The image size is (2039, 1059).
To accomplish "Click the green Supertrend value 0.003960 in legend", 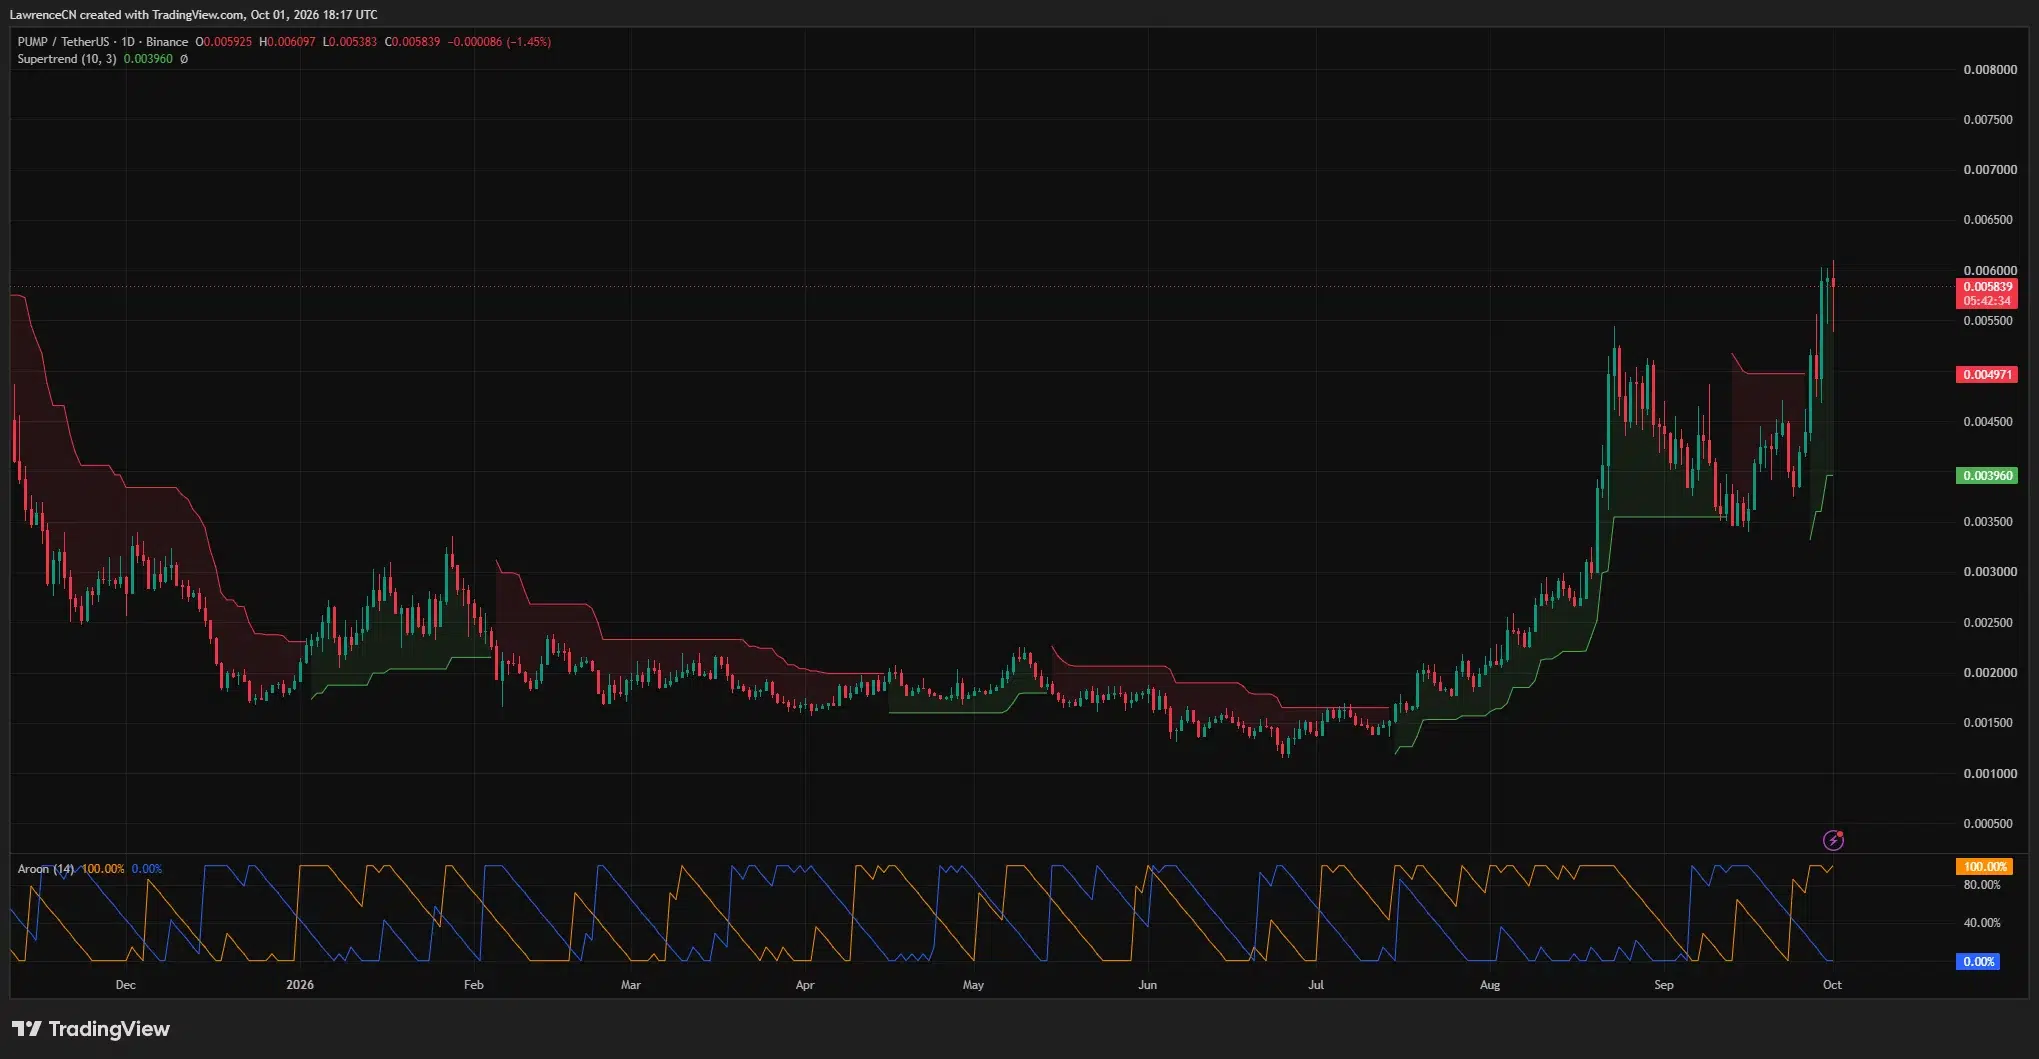I will click(x=148, y=59).
